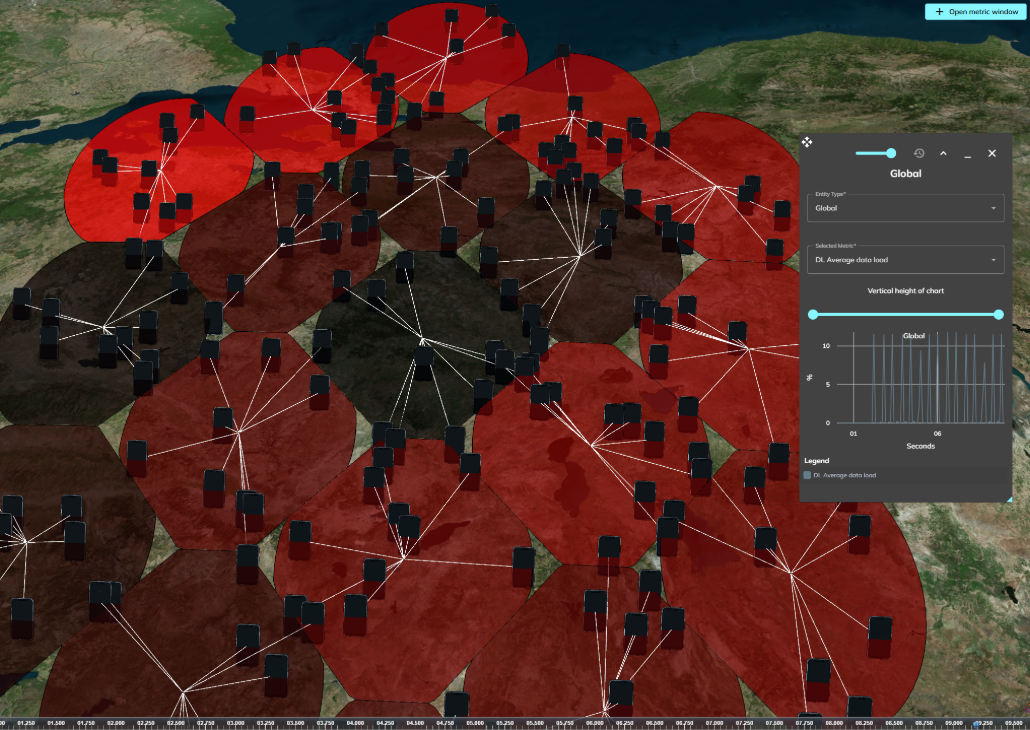Viewport: 1030px width, 730px height.
Task: Click the 02.000 mark on the timeline
Action: click(116, 722)
